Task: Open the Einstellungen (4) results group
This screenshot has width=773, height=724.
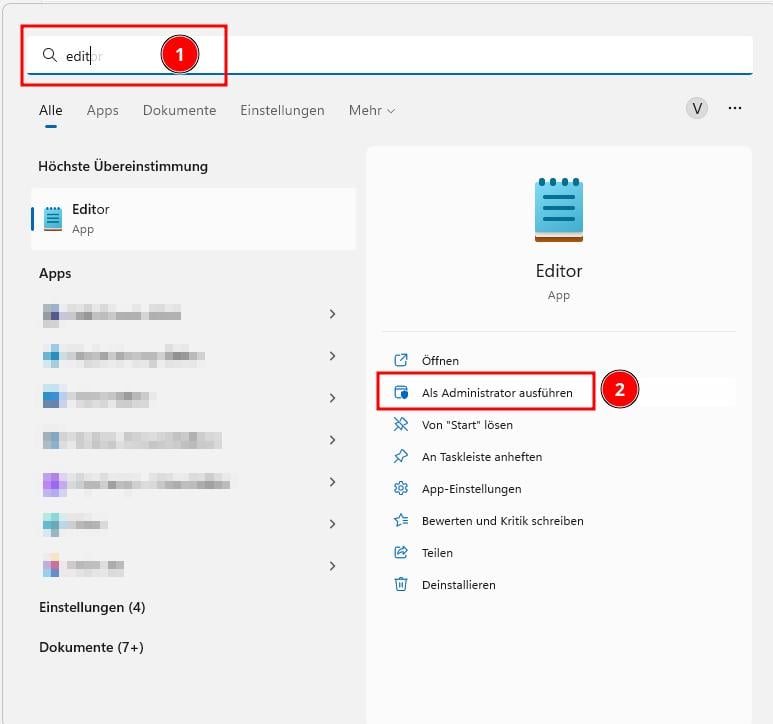Action: pyautogui.click(x=92, y=607)
